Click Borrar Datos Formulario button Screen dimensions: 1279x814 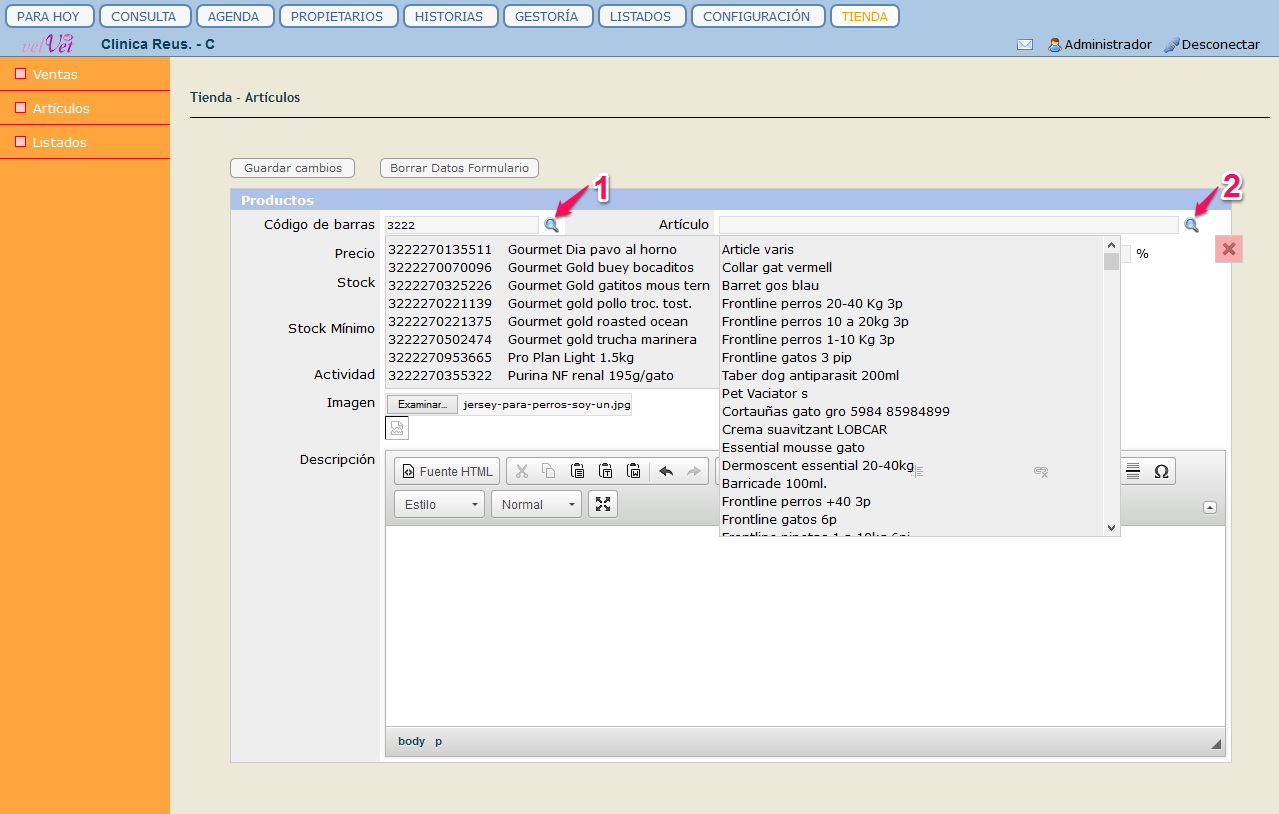(459, 168)
